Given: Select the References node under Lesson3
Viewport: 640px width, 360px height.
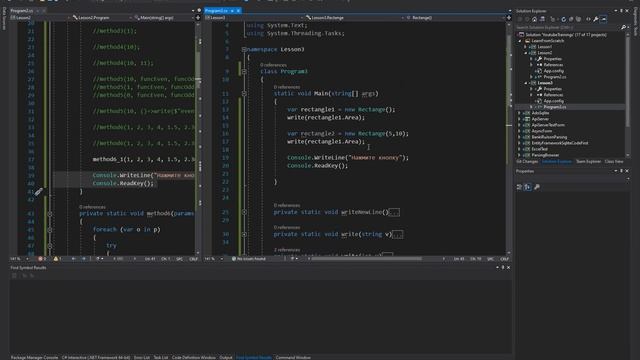Looking at the screenshot, I should click(553, 95).
